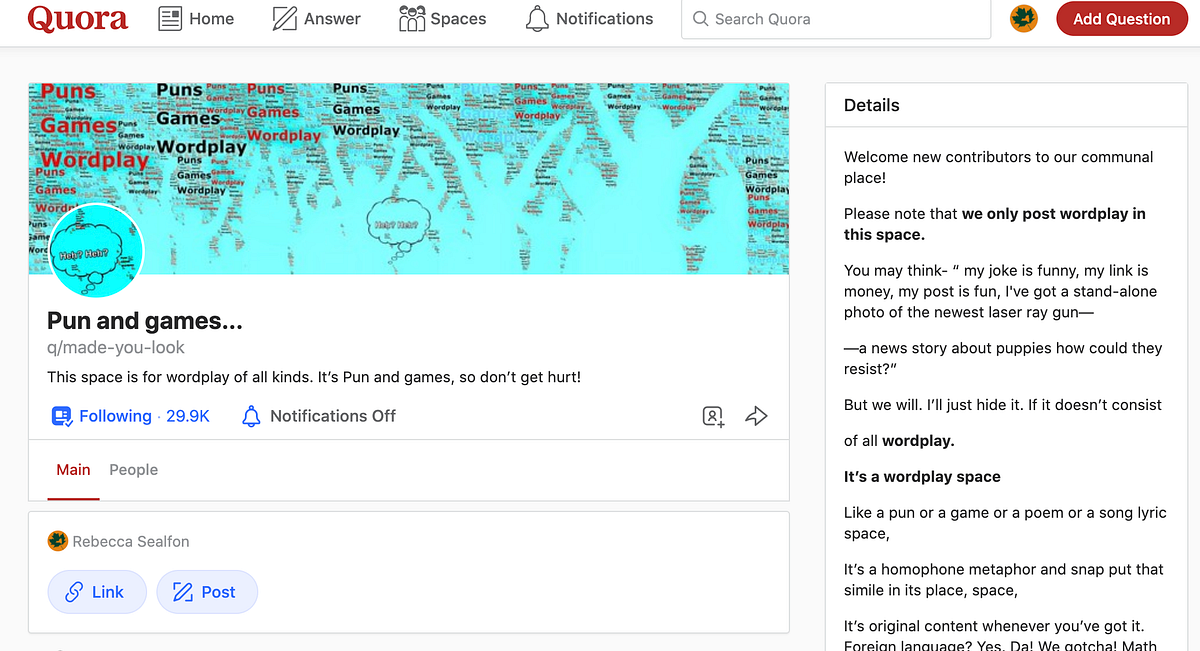Click the space's round profile picture
This screenshot has width=1200, height=651.
point(97,251)
